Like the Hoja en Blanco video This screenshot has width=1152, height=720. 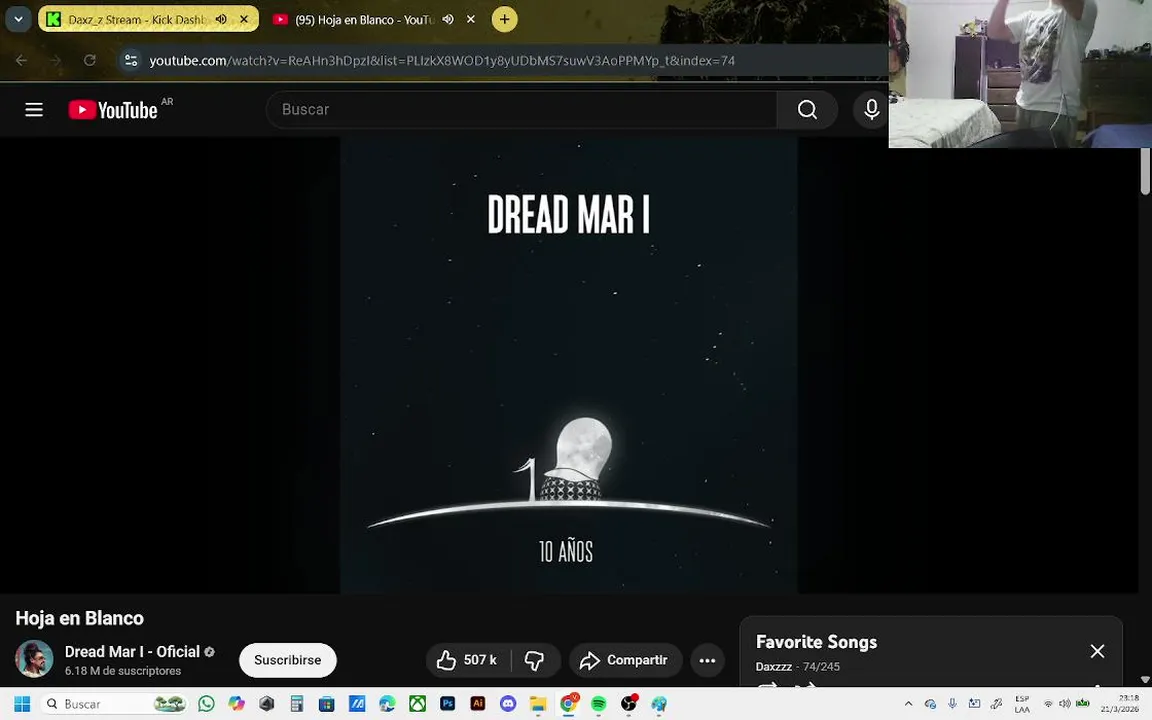pyautogui.click(x=468, y=660)
